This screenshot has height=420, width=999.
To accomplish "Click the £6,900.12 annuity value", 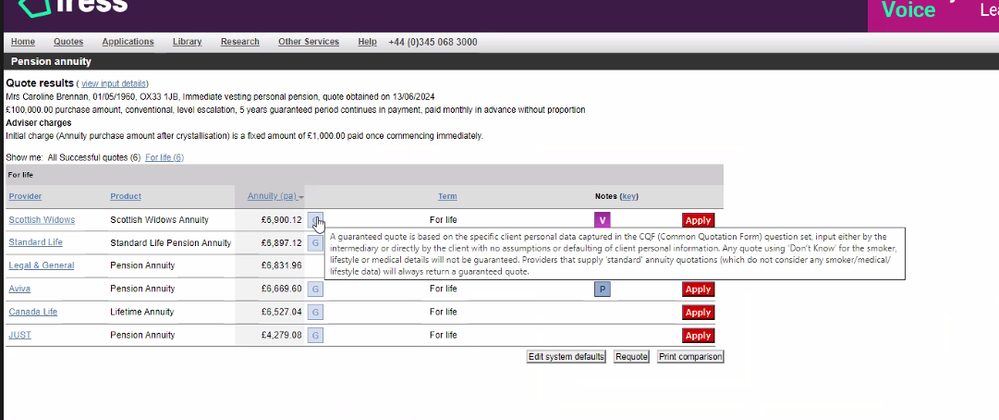I will [x=281, y=220].
